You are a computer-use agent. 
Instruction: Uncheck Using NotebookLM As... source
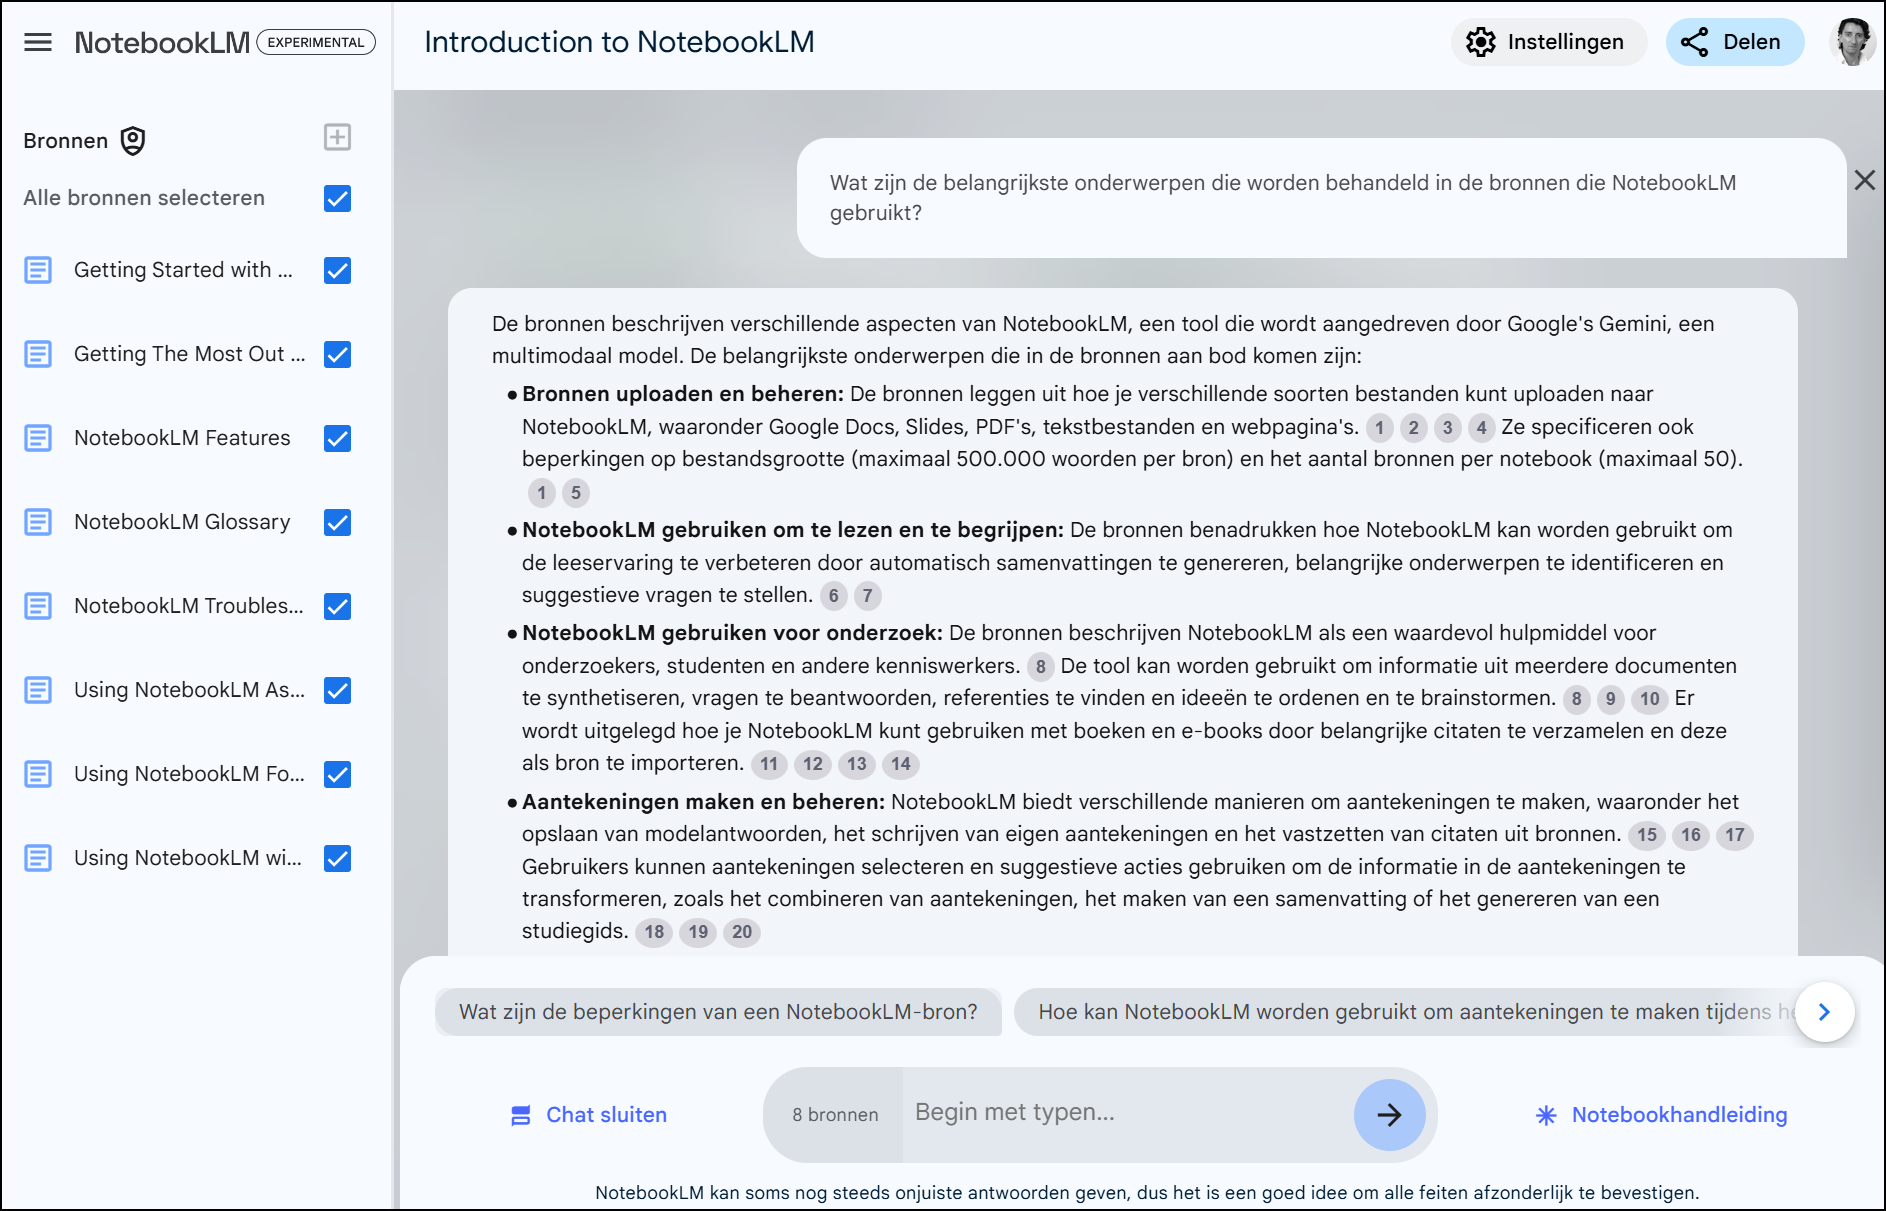[x=337, y=690]
